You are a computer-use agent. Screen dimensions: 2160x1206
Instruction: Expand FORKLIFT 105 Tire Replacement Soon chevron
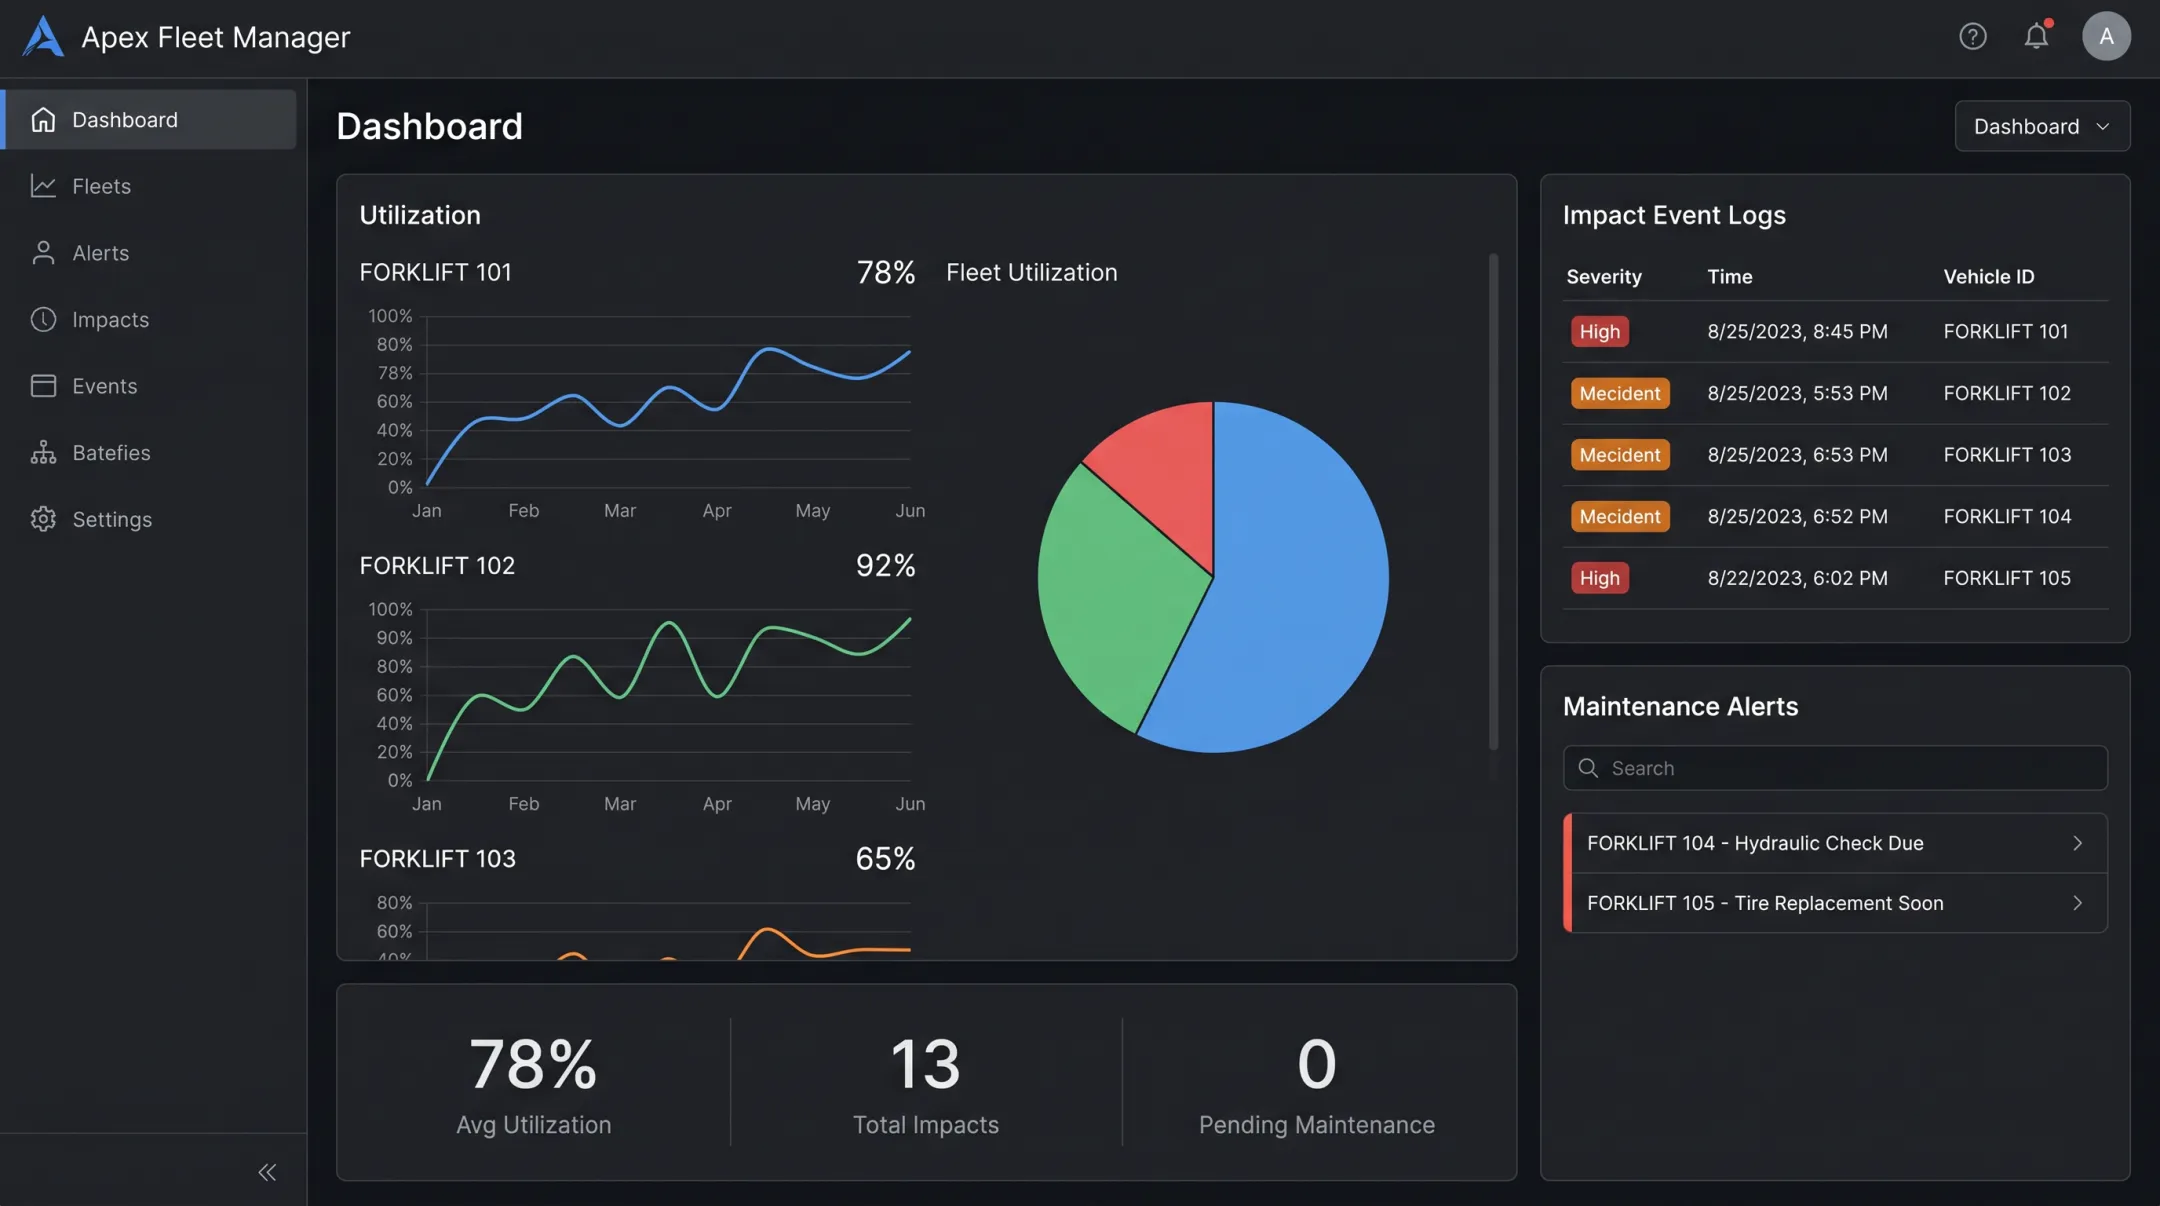(x=2077, y=903)
